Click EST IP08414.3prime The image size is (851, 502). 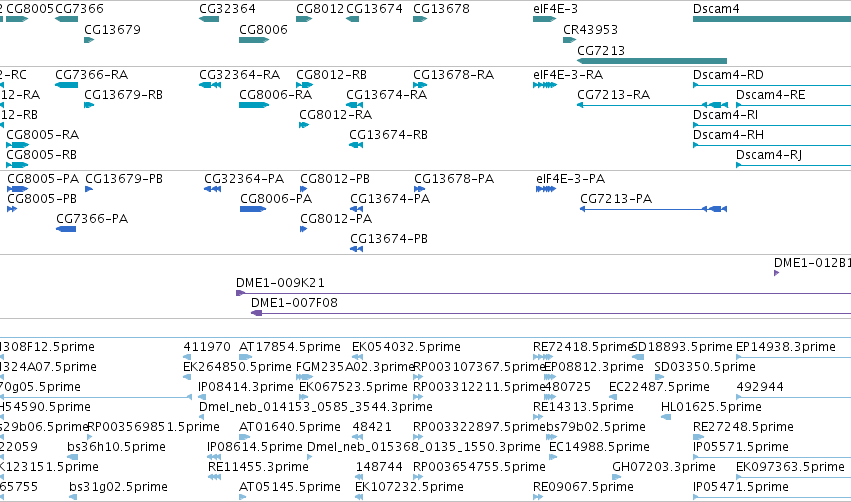point(246,387)
